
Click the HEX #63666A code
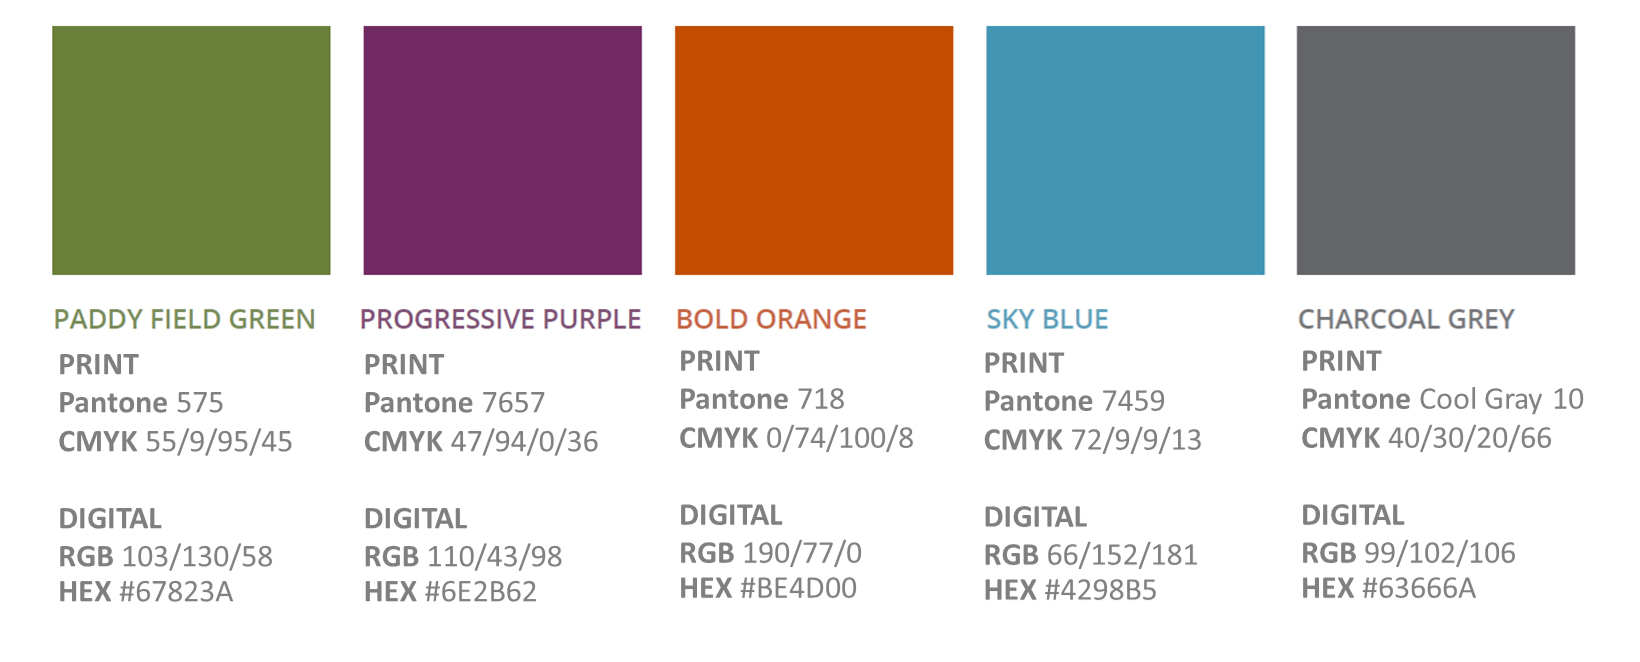(x=1388, y=588)
